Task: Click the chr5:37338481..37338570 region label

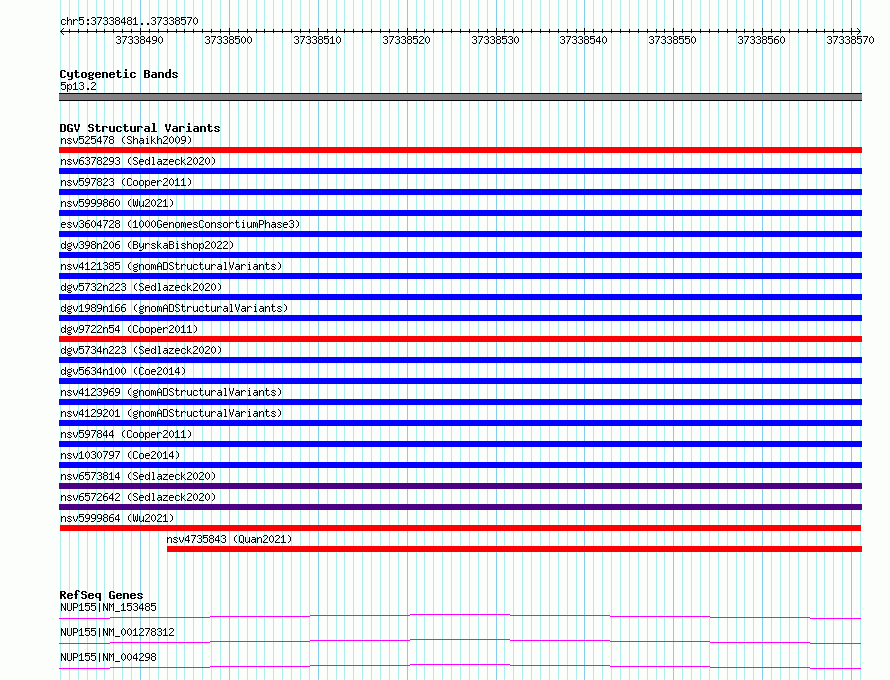Action: coord(129,21)
